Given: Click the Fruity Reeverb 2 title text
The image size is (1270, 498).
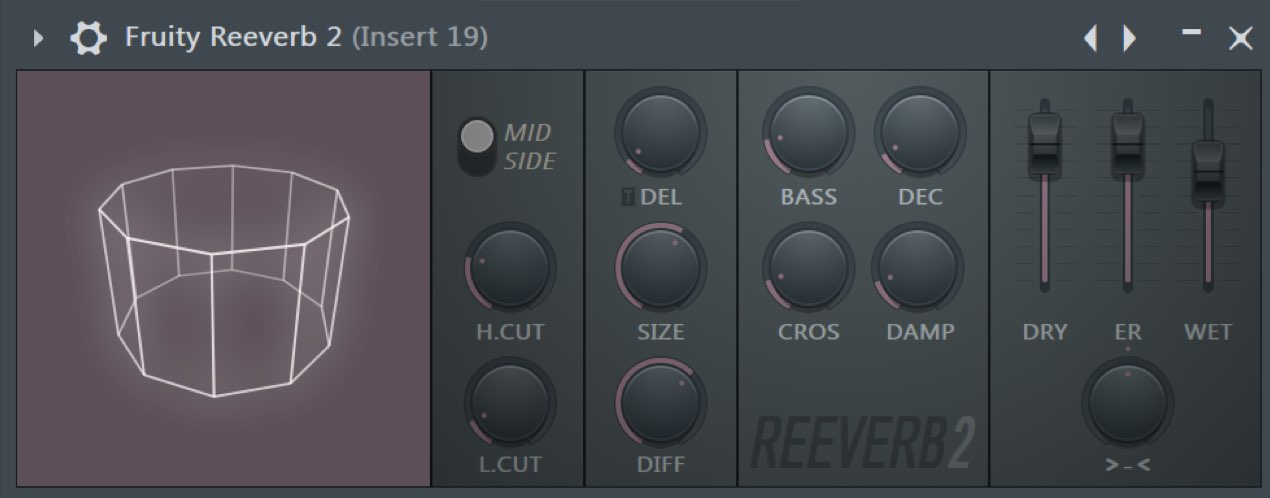Looking at the screenshot, I should tap(233, 38).
